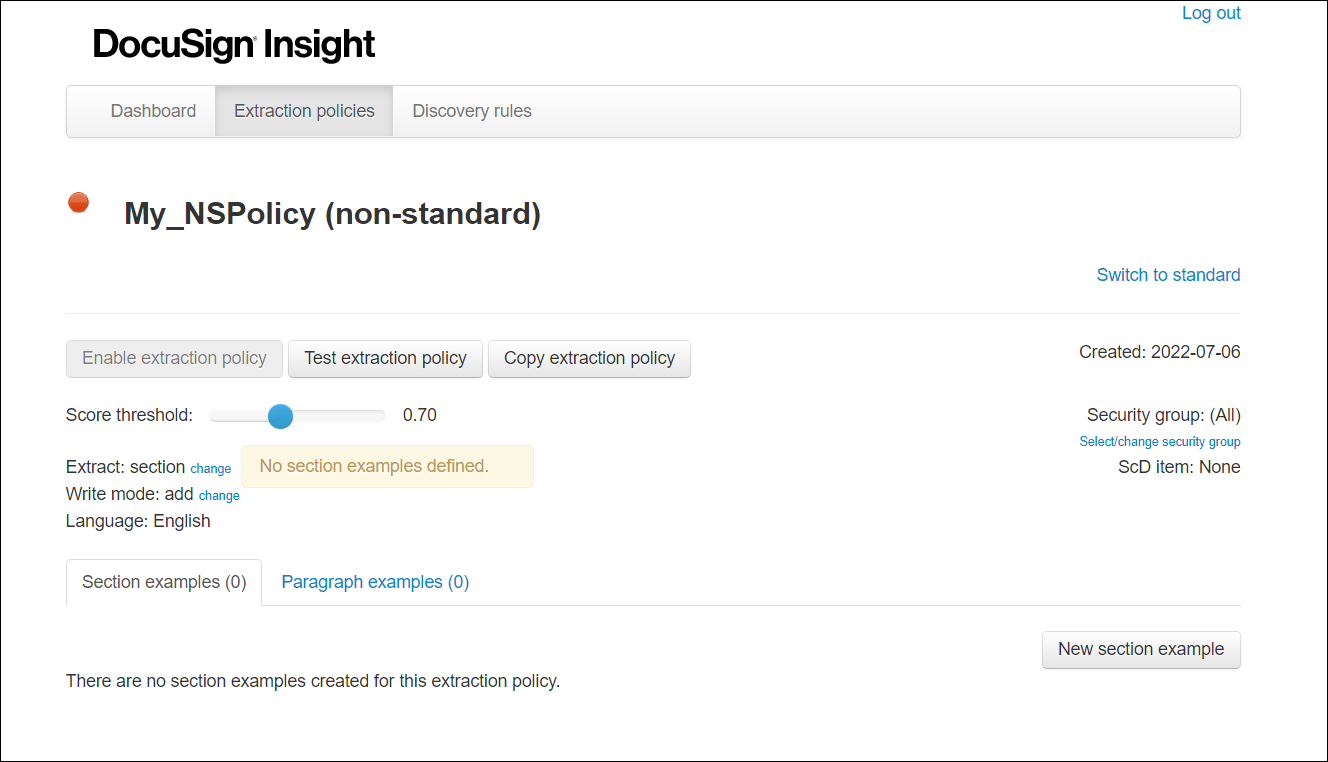This screenshot has width=1328, height=762.
Task: Create a New section example
Action: (x=1141, y=649)
